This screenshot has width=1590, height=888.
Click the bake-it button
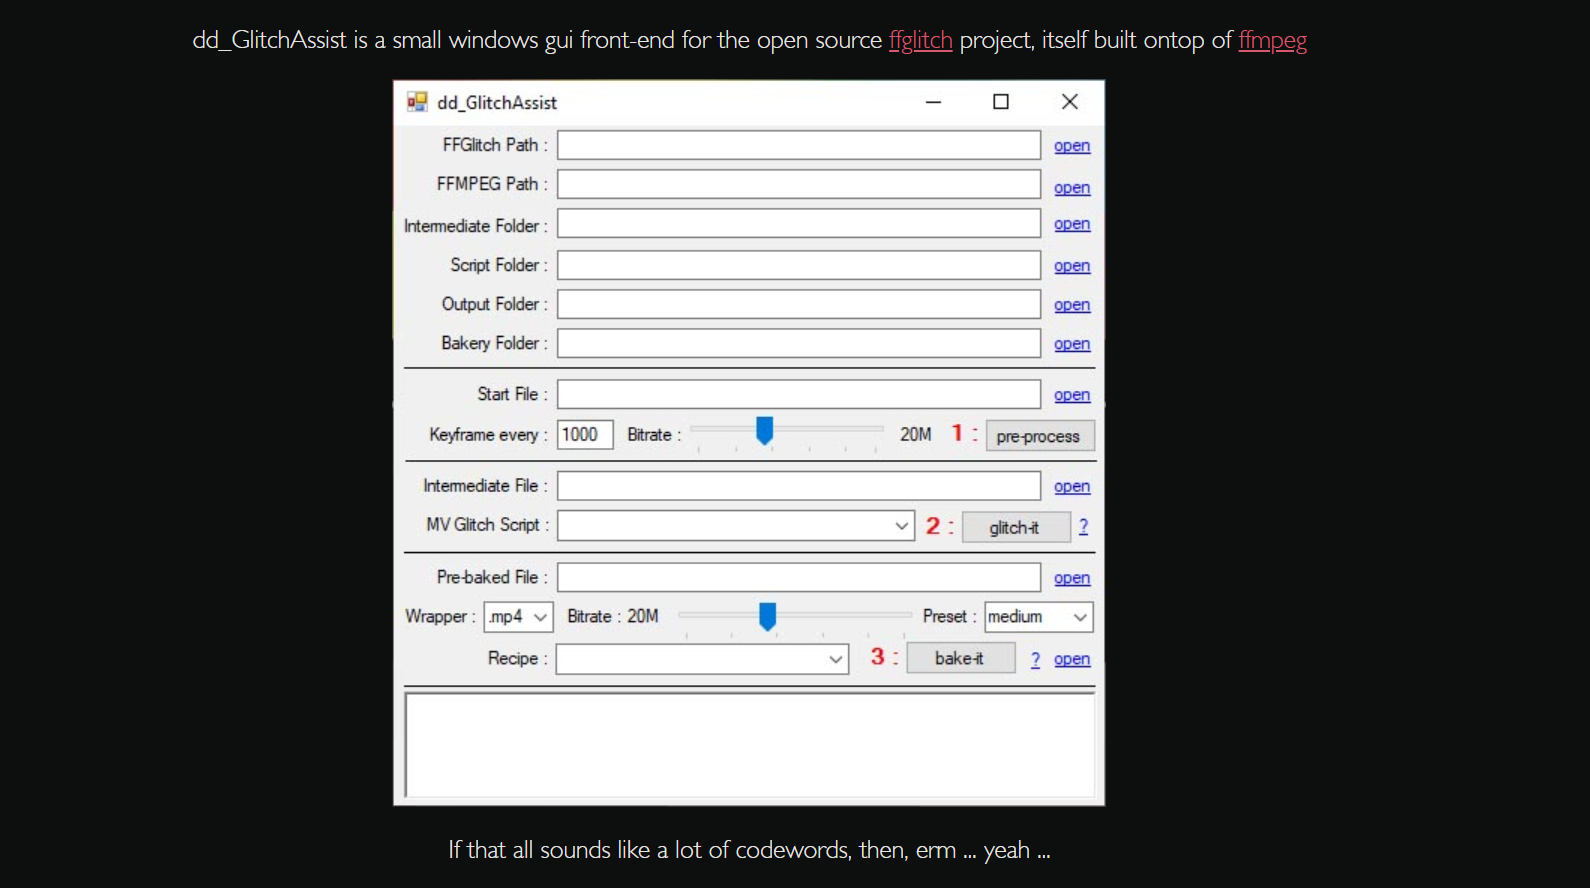tap(961, 658)
